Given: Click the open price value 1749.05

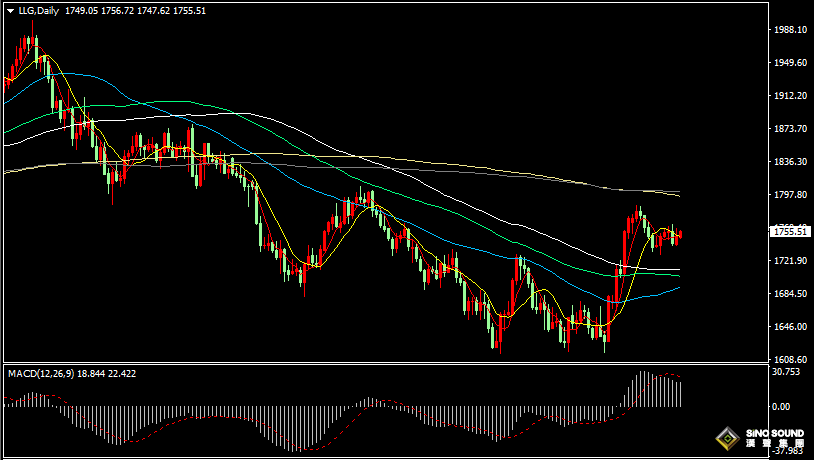Looking at the screenshot, I should (82, 11).
